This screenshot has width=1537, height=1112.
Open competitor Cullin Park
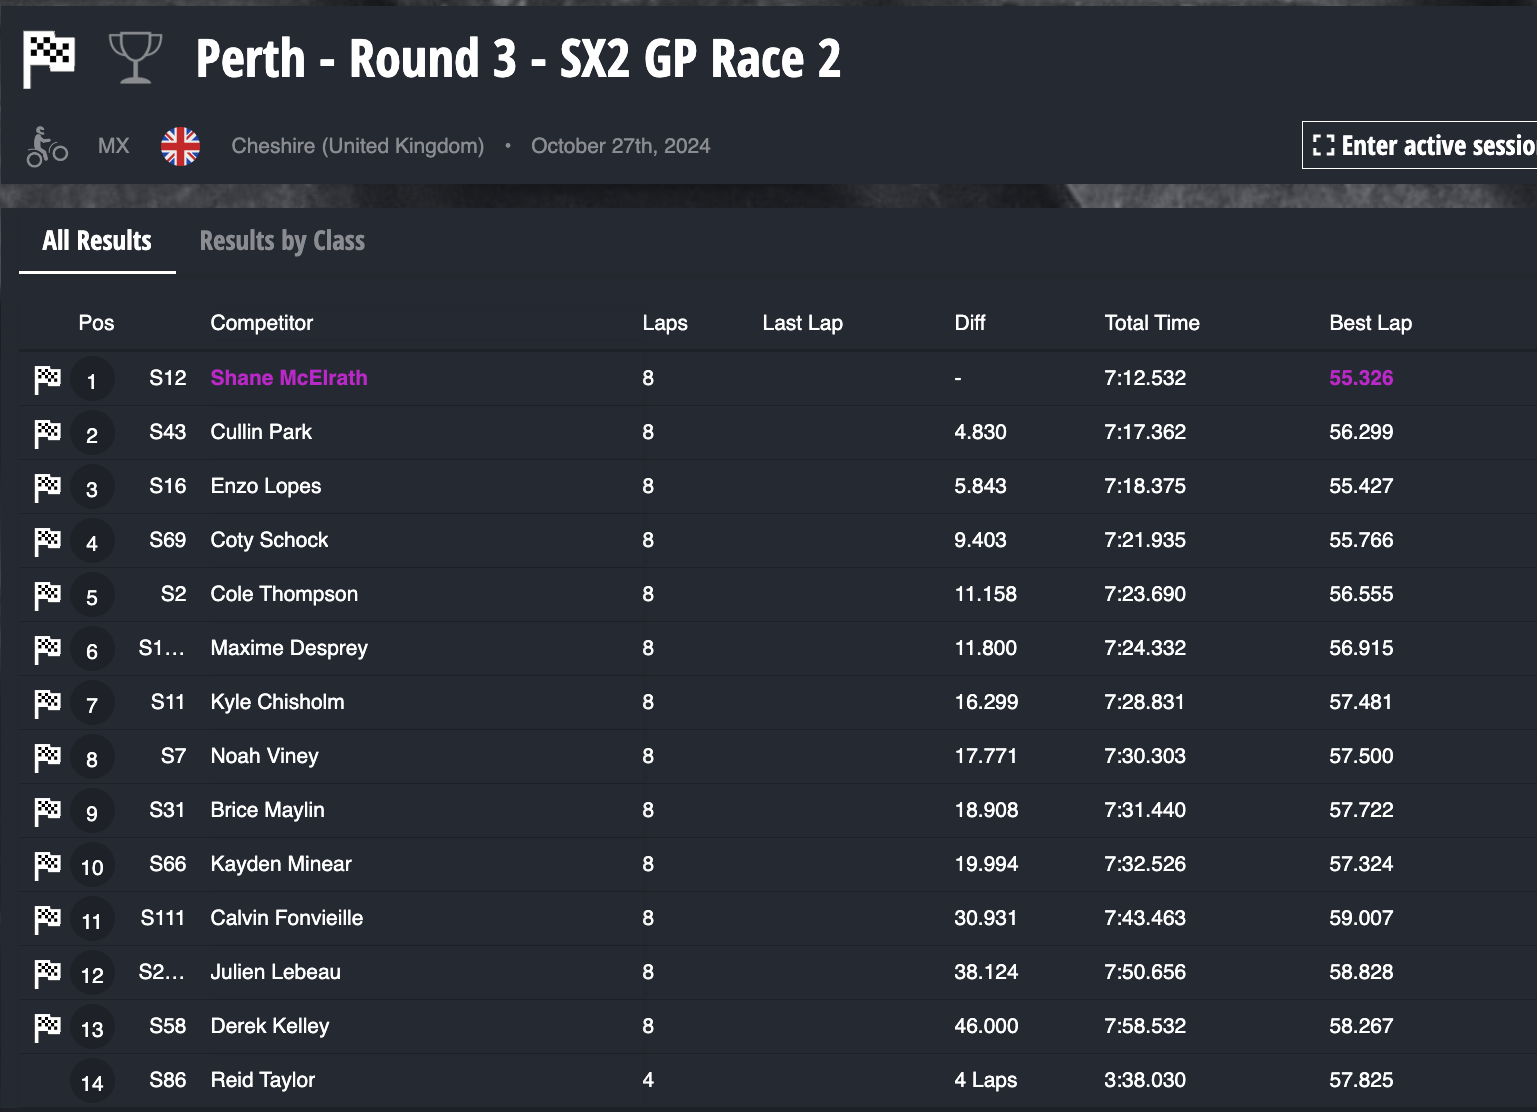click(x=261, y=432)
